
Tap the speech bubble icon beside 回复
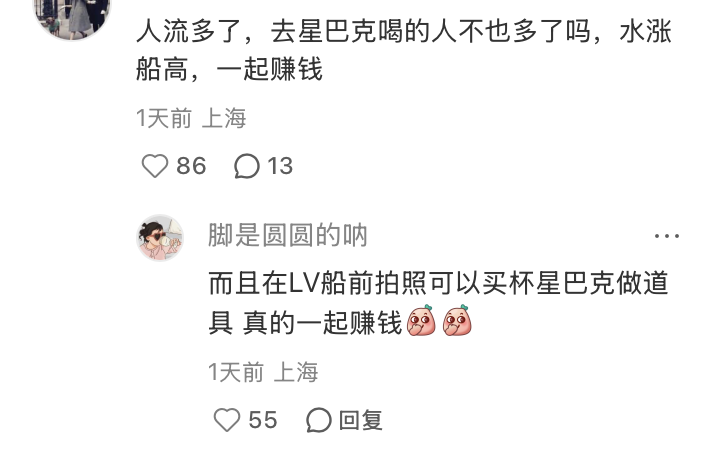coord(318,420)
